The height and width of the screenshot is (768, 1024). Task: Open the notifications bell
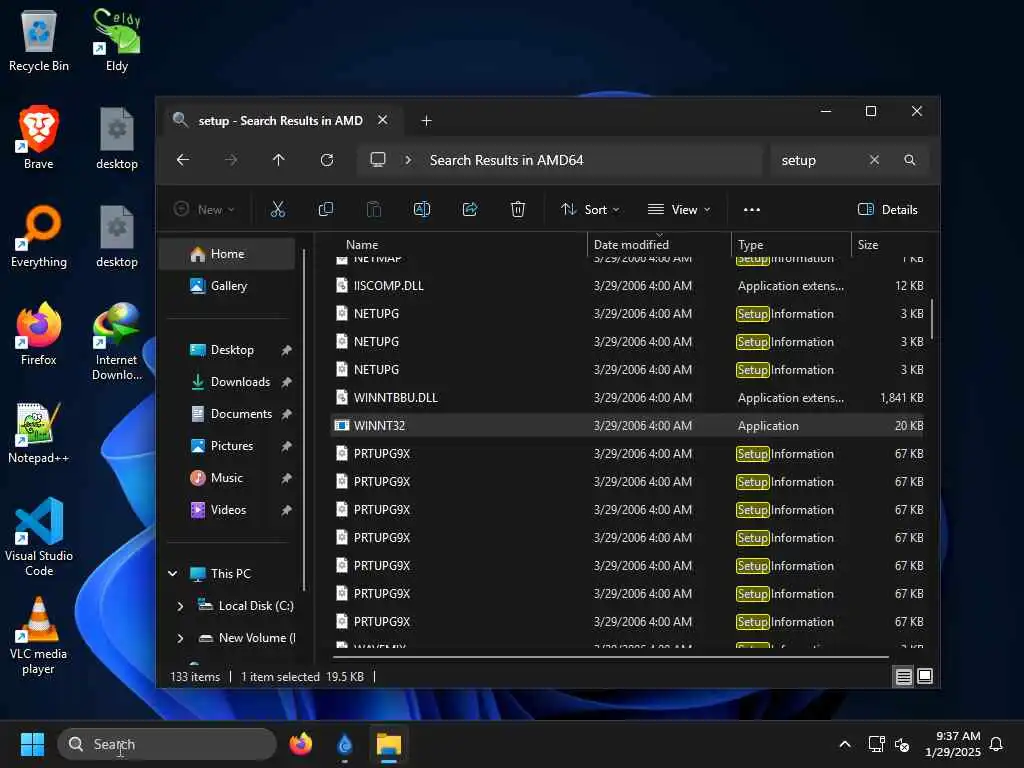click(x=996, y=744)
